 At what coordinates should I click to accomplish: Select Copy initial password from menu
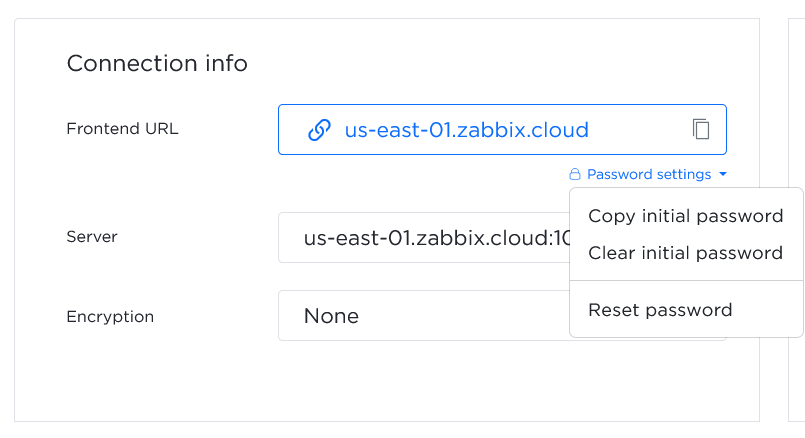685,216
